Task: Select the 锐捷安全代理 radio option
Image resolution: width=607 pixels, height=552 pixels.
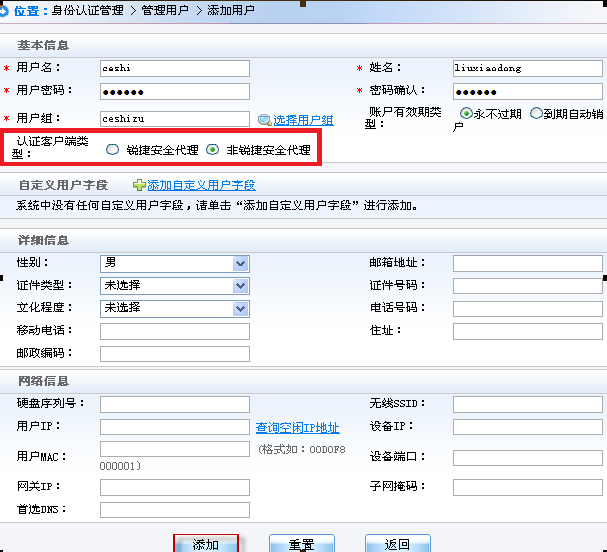Action: pos(113,150)
